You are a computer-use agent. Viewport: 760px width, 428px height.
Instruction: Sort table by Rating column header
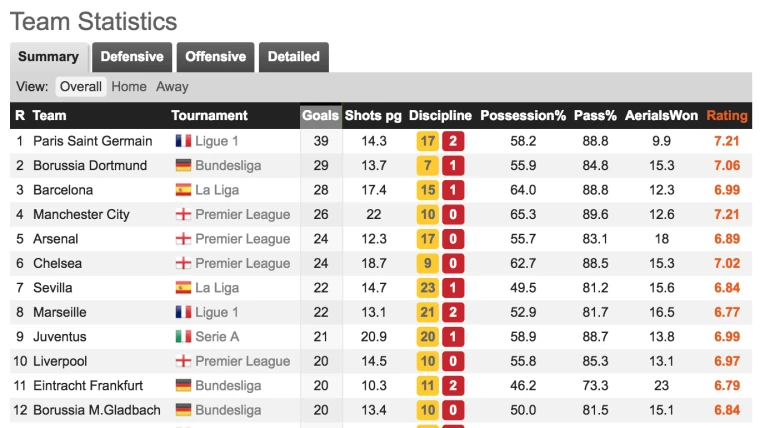[727, 115]
